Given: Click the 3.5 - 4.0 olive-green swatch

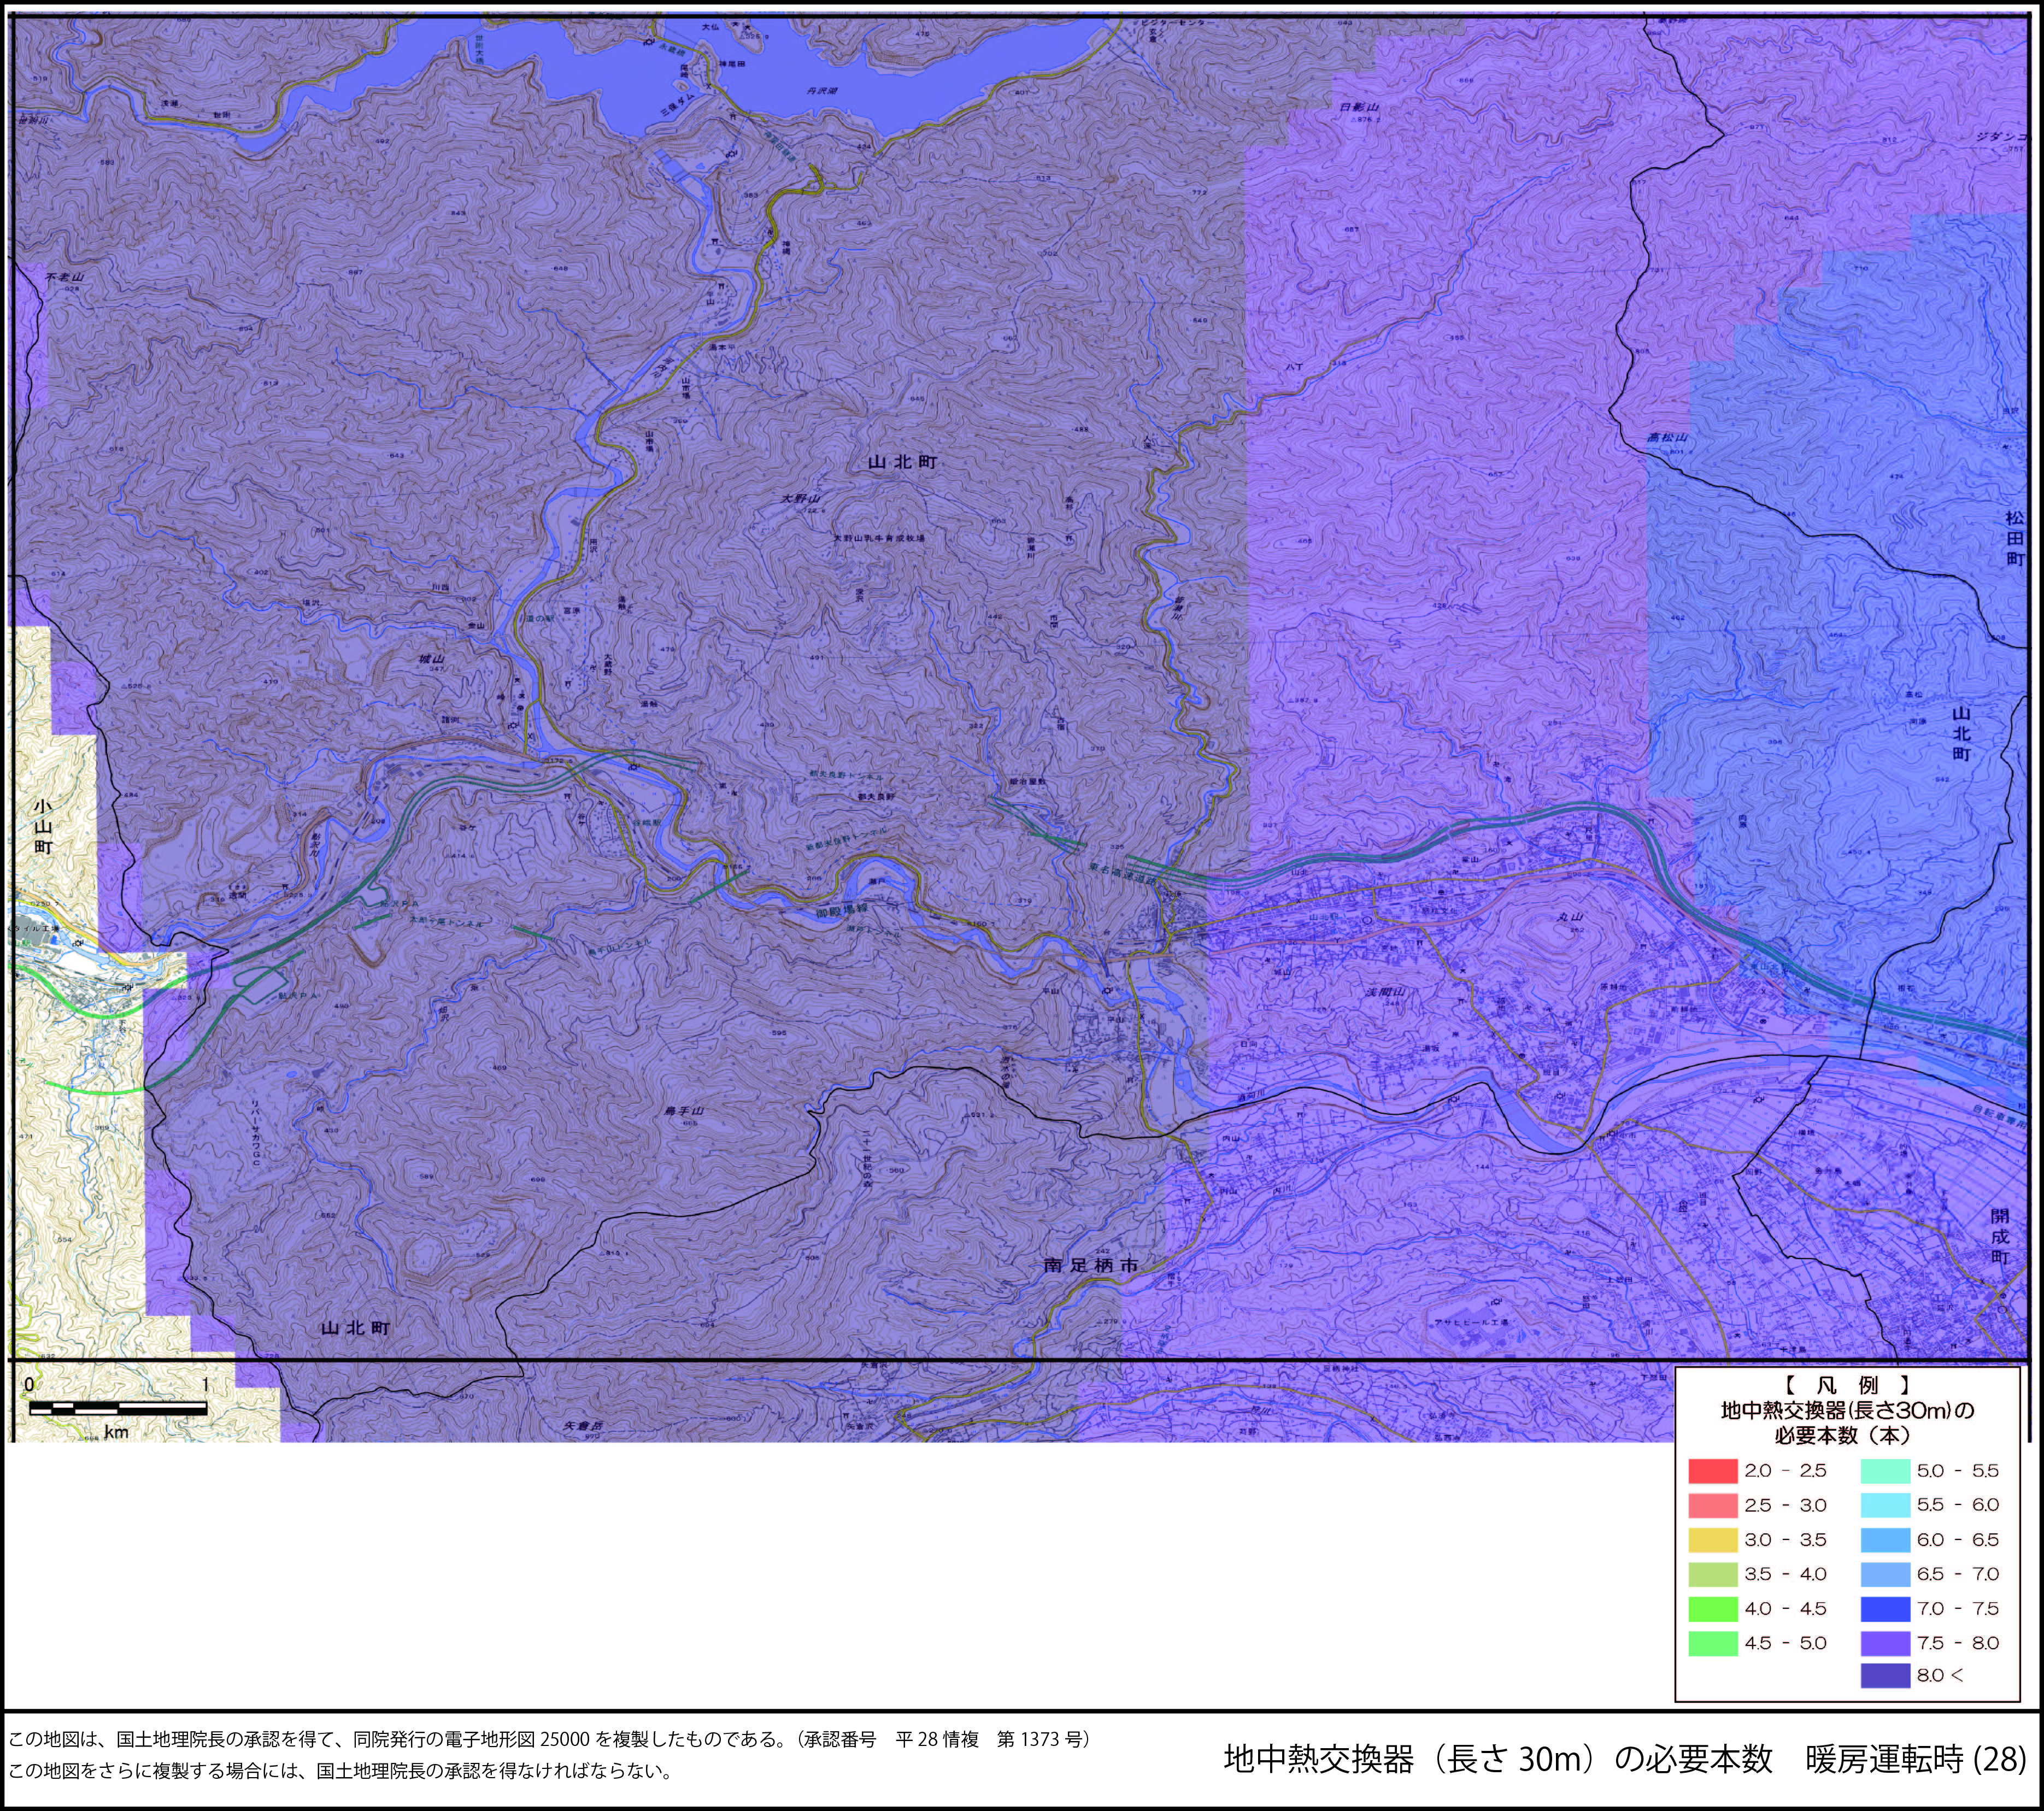Looking at the screenshot, I should (1713, 1574).
